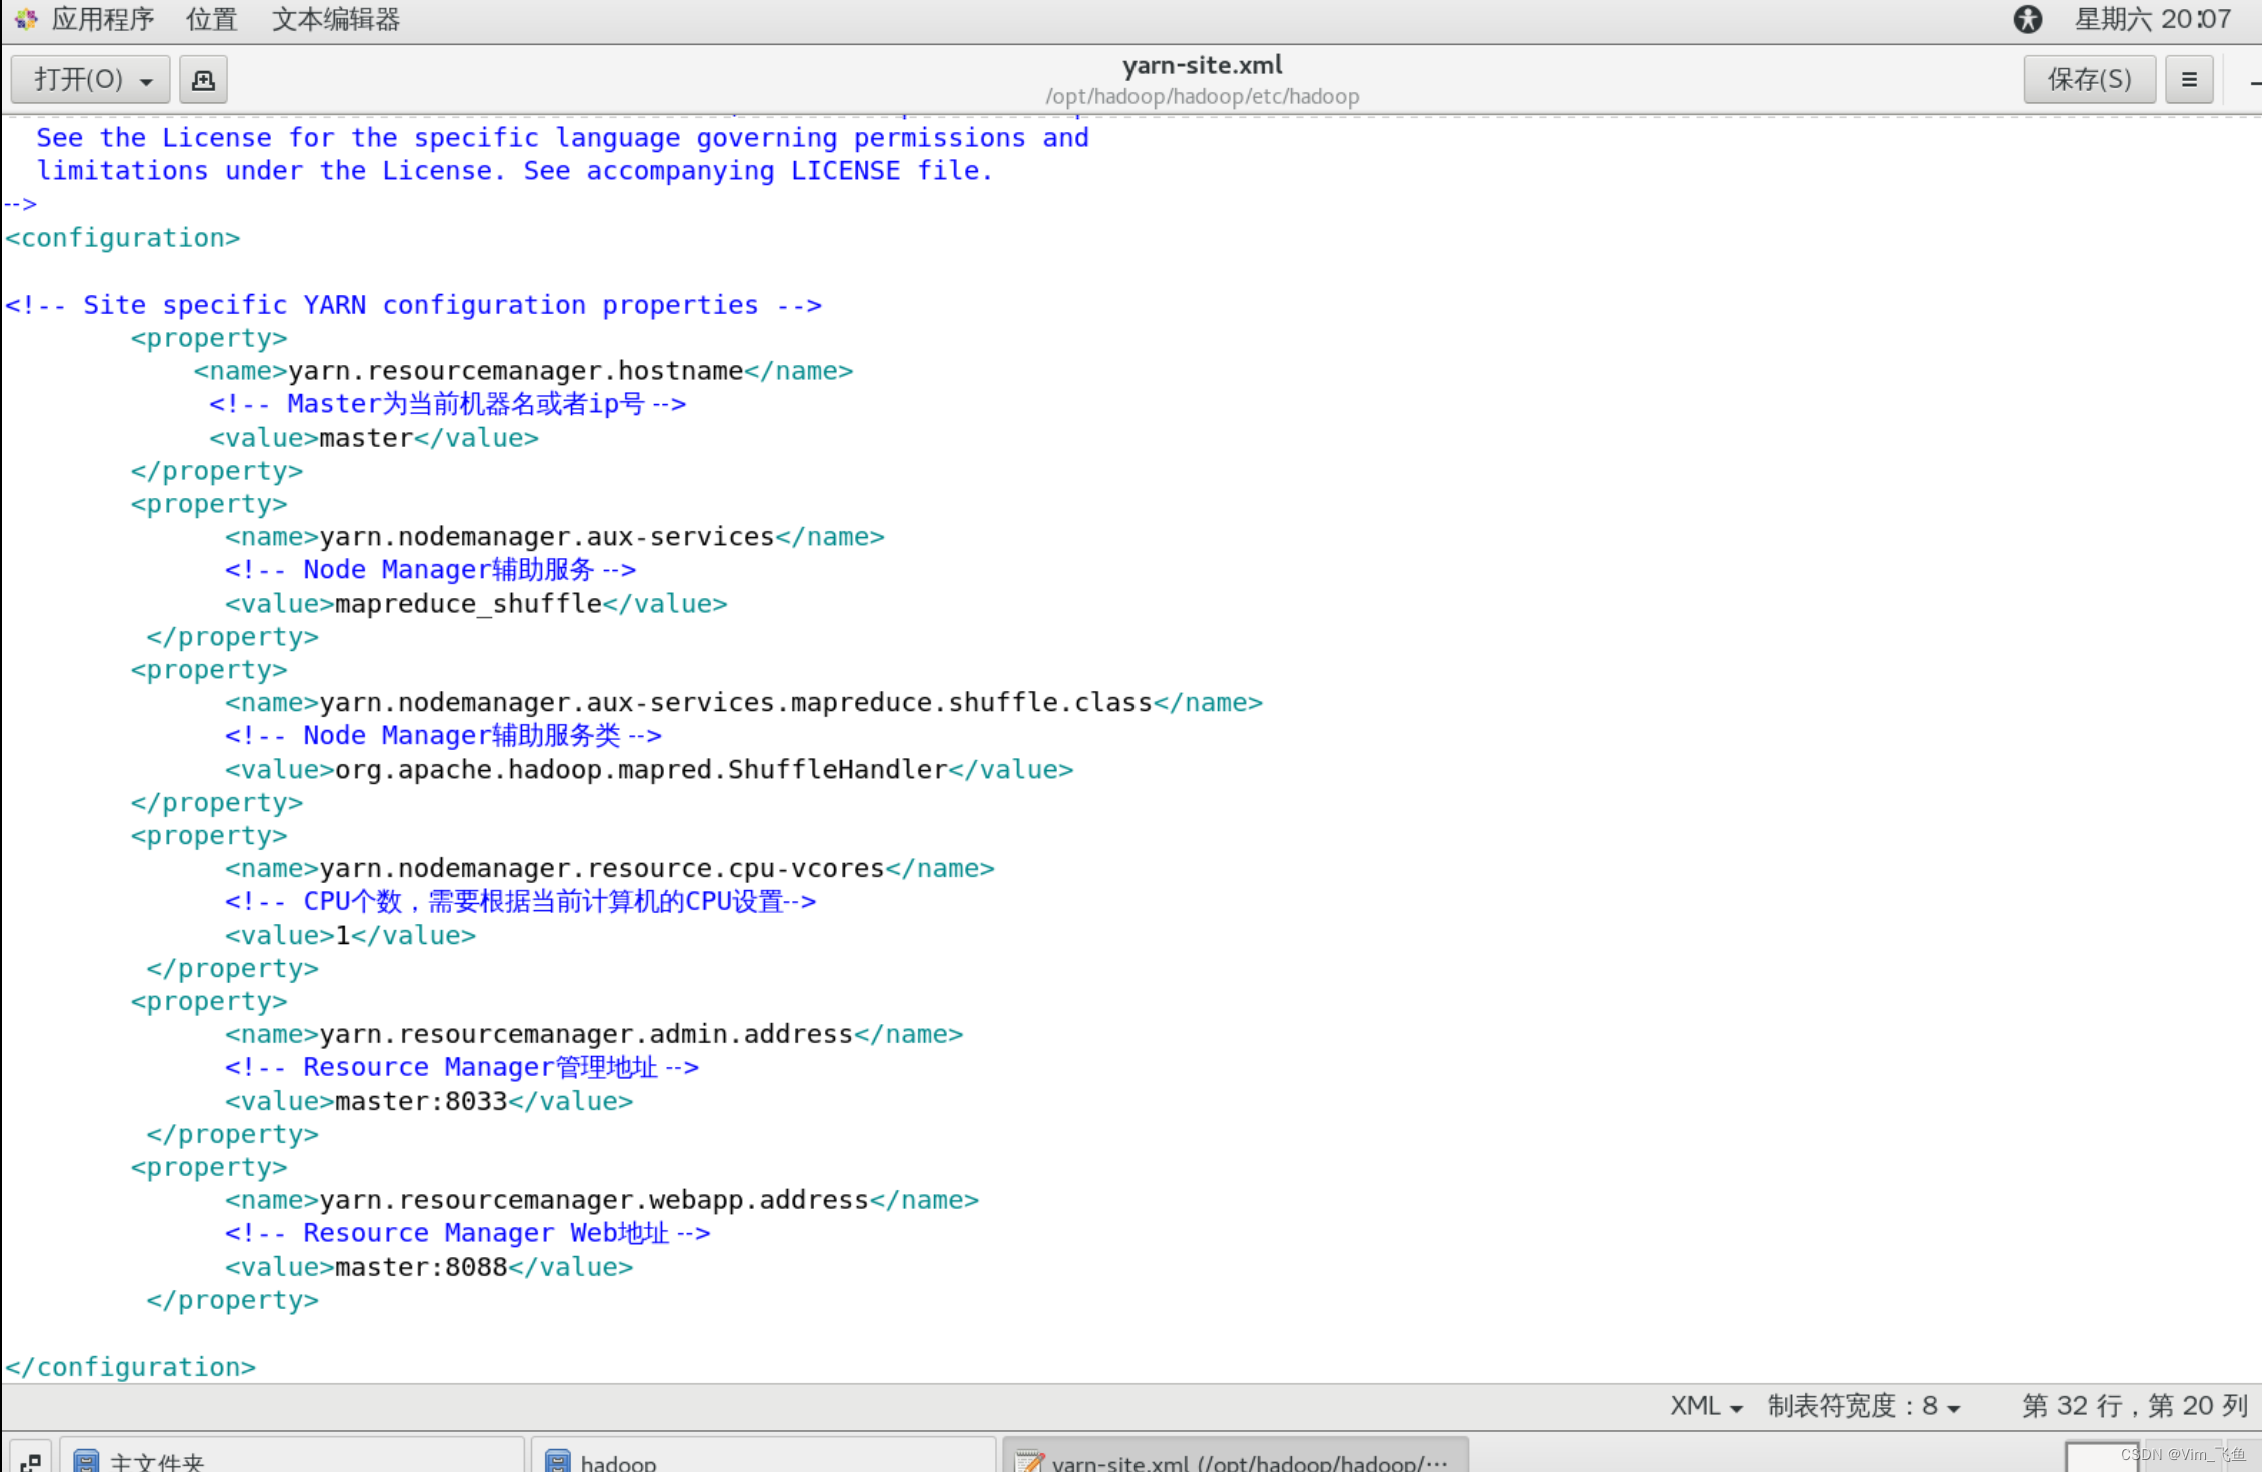This screenshot has width=2262, height=1472.
Task: Open the XML language dropdown
Action: click(1706, 1406)
